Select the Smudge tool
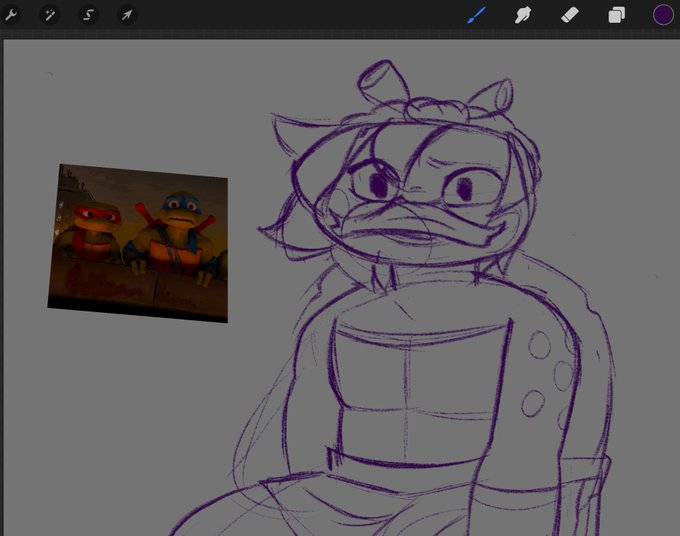The height and width of the screenshot is (536, 680). [x=523, y=15]
